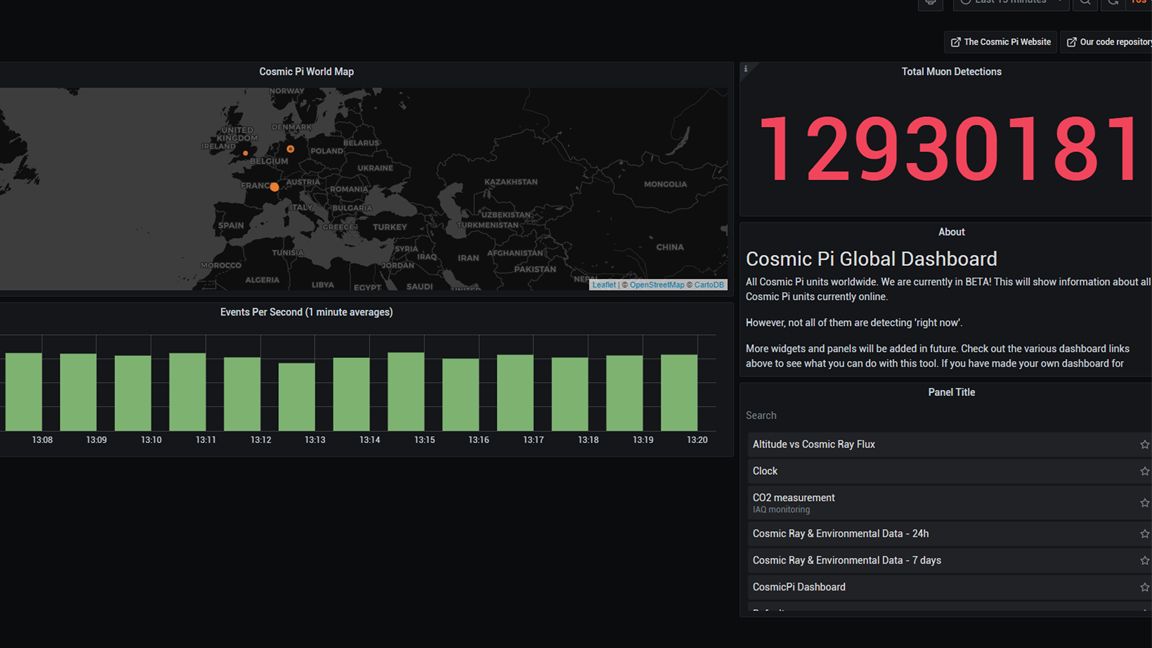This screenshot has height=648, width=1152.
Task: Open the Cosmic Pi World Map panel menu
Action: [x=306, y=72]
